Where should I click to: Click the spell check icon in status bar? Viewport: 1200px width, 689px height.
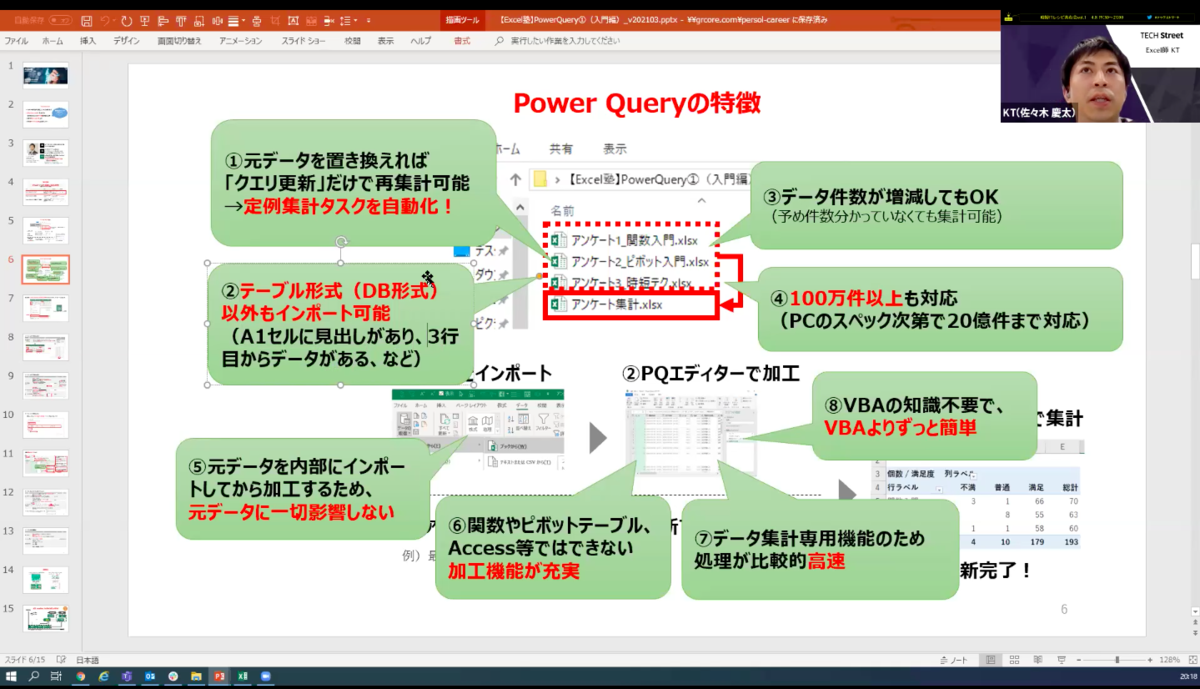tap(61, 660)
